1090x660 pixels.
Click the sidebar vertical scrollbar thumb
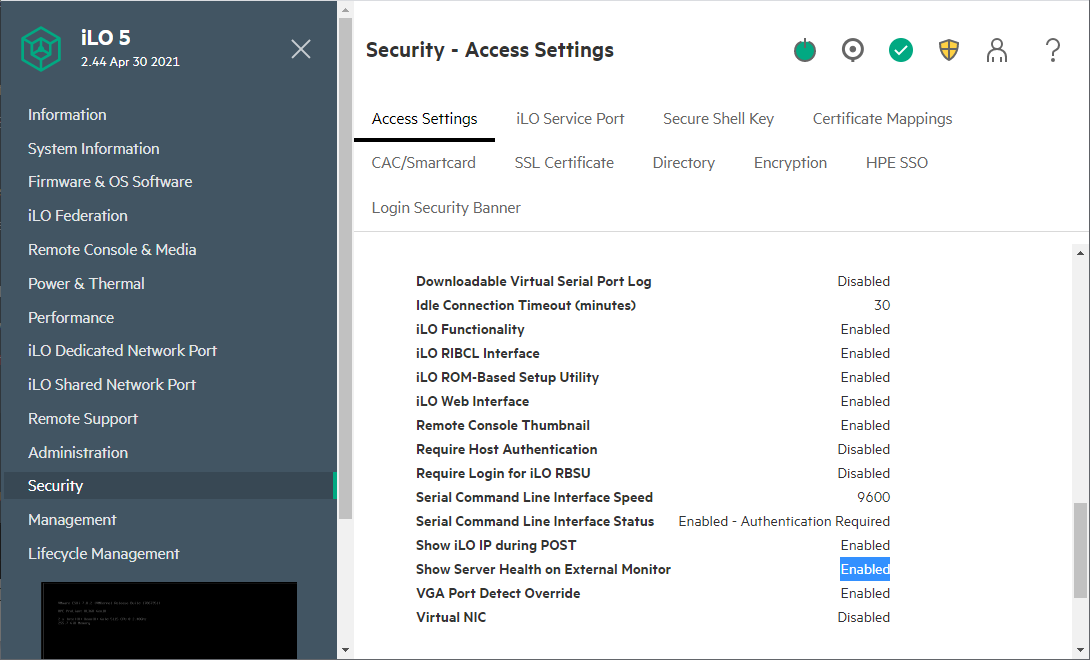click(345, 268)
